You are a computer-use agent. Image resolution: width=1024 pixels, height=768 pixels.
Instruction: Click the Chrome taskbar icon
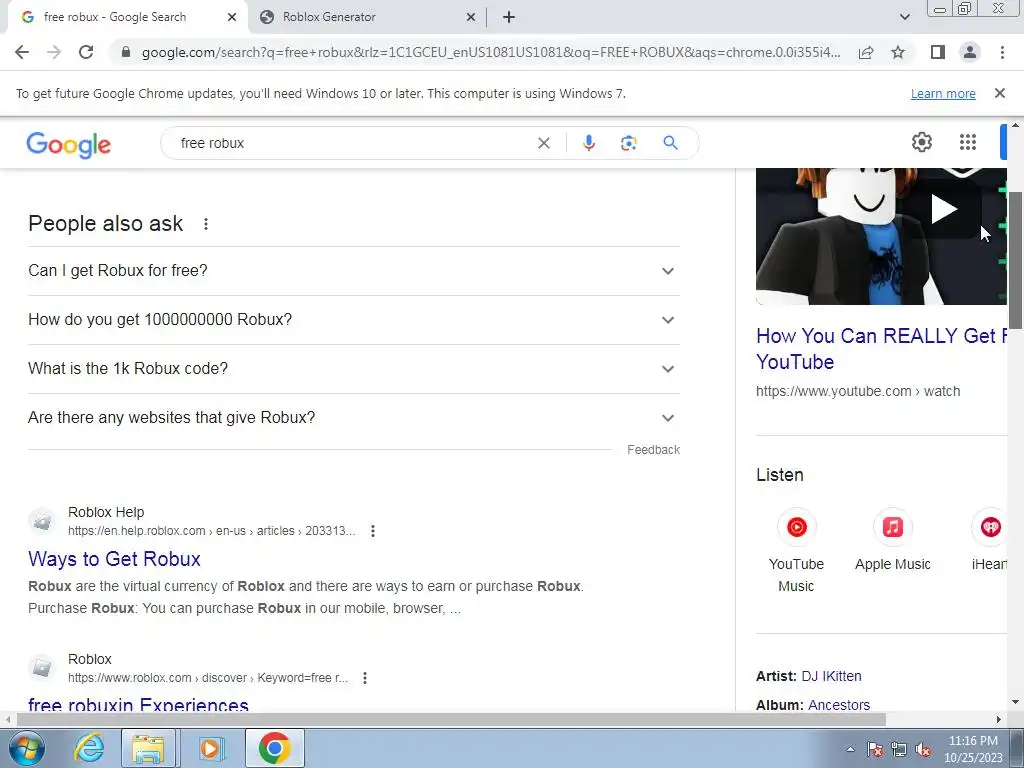[x=275, y=748]
